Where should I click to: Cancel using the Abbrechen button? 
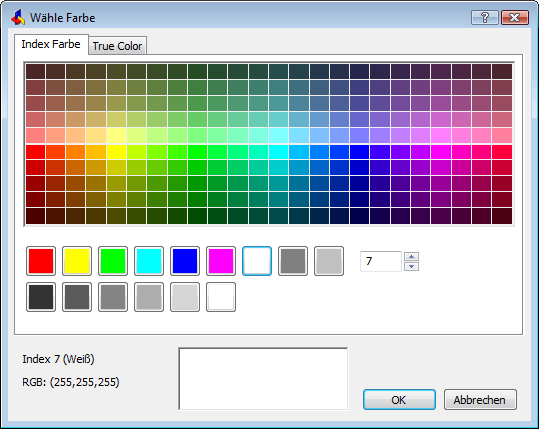(480, 400)
